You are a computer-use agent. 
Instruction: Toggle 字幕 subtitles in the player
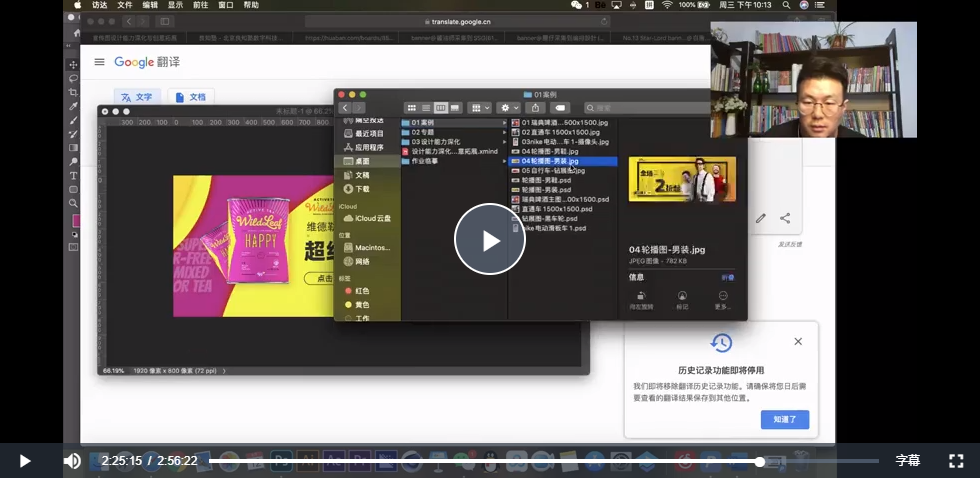908,461
